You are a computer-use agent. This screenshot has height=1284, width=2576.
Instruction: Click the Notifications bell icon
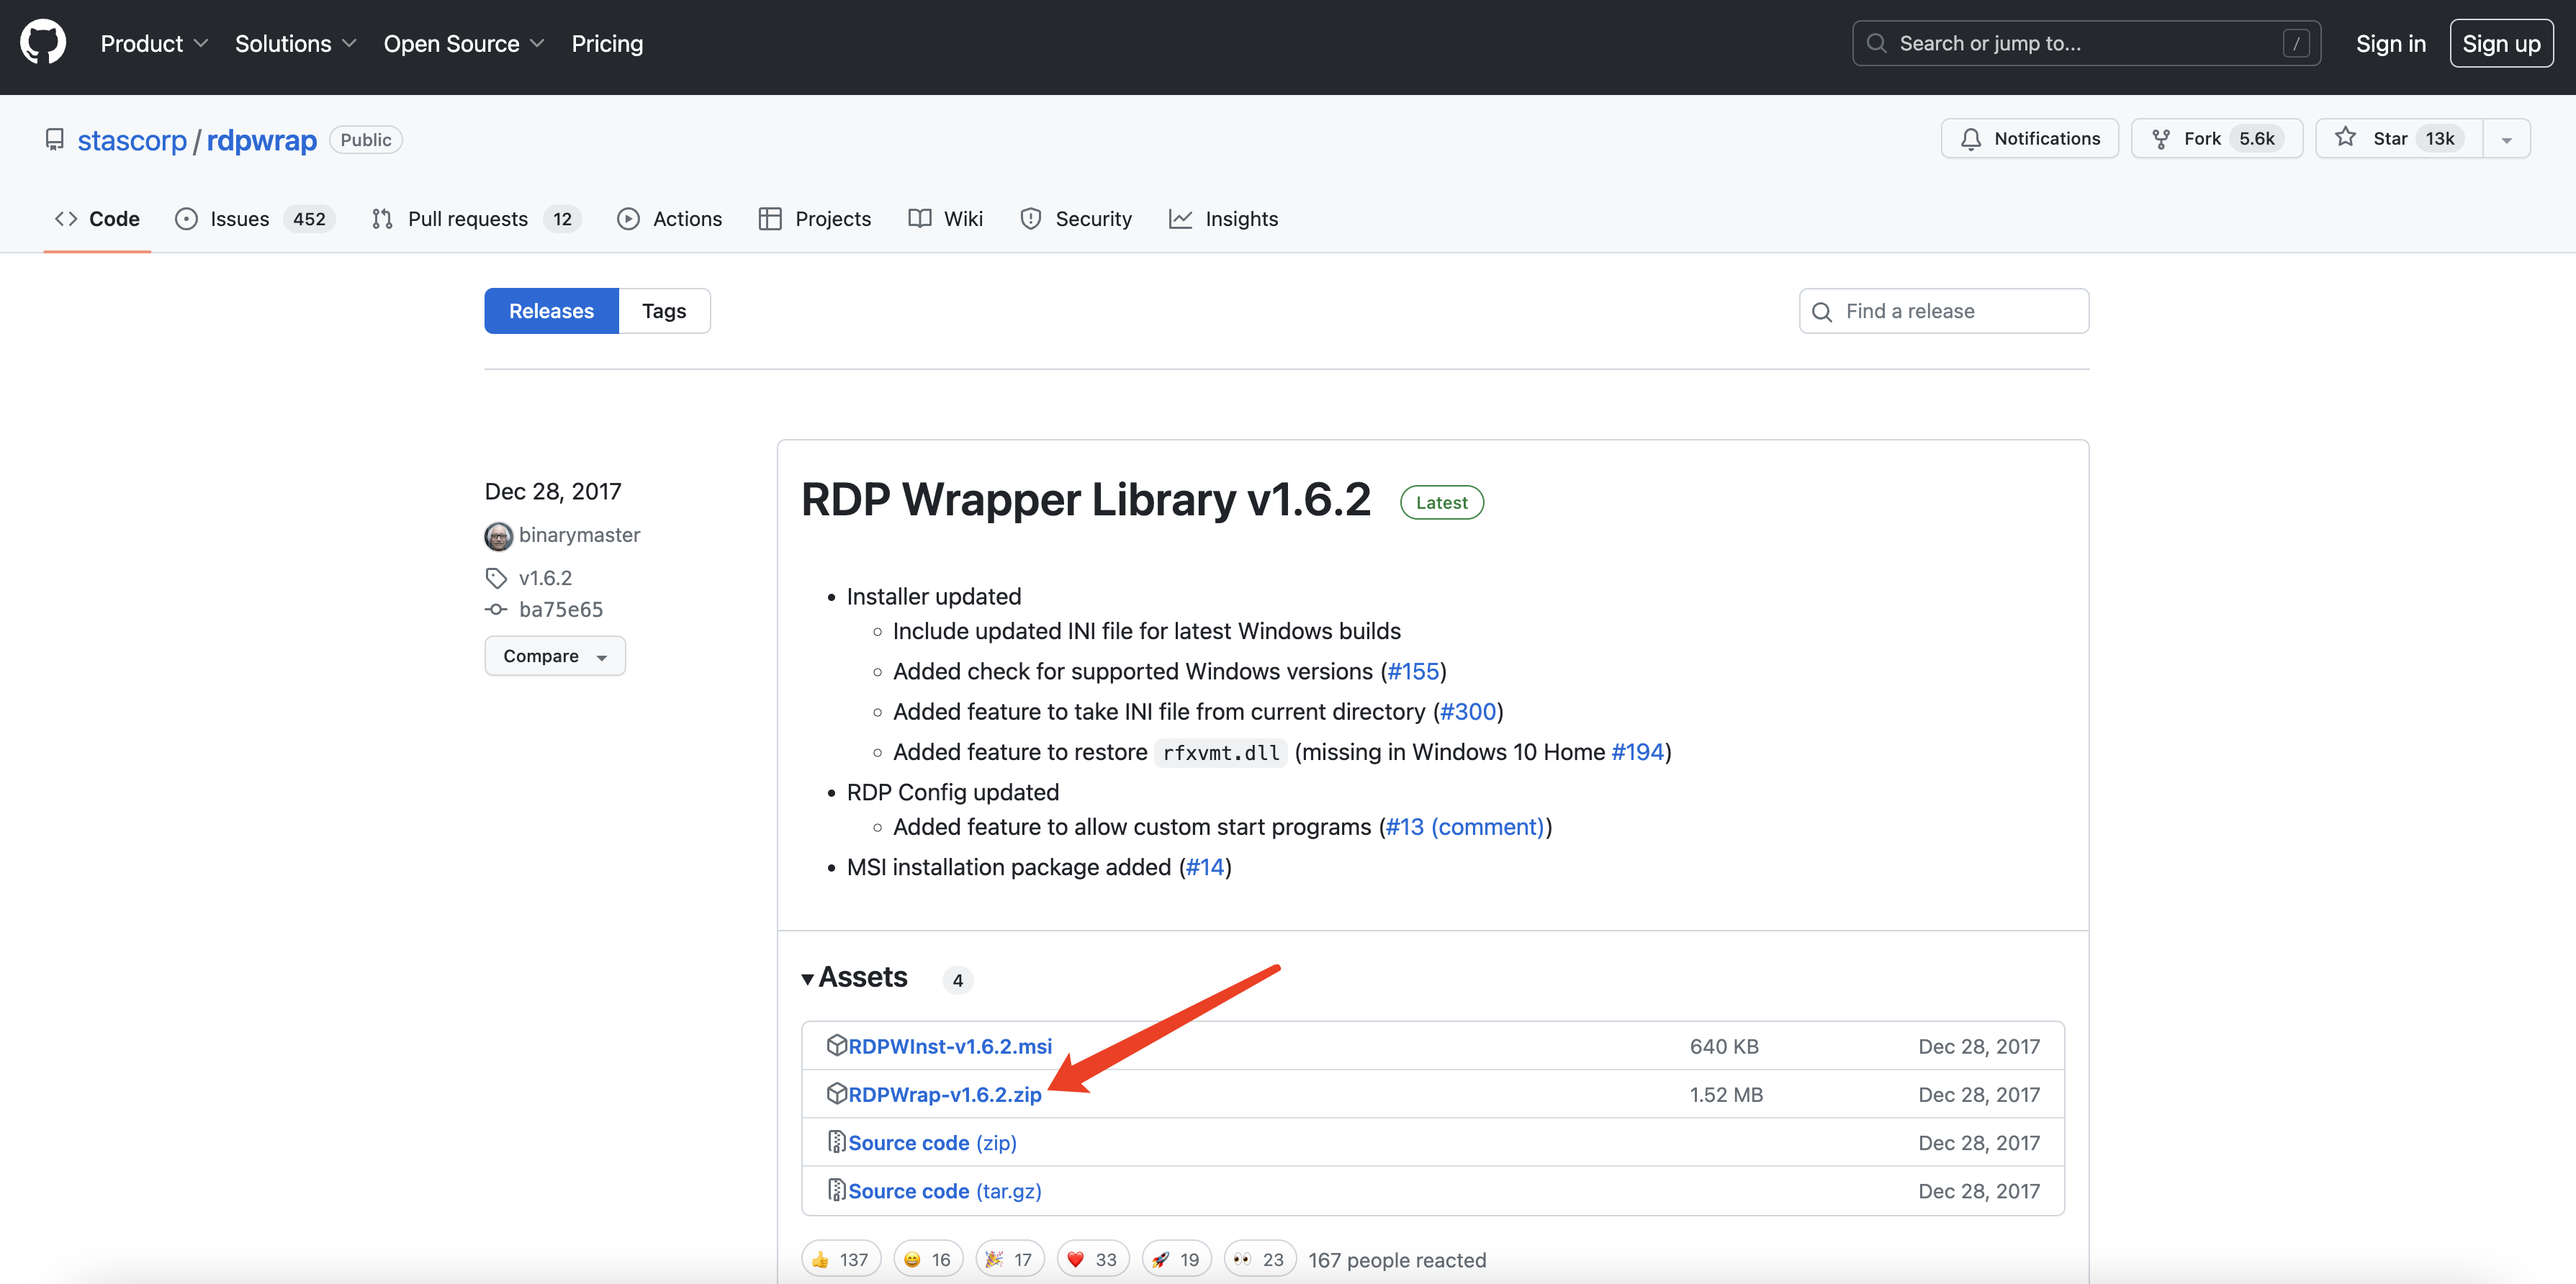coord(1971,139)
